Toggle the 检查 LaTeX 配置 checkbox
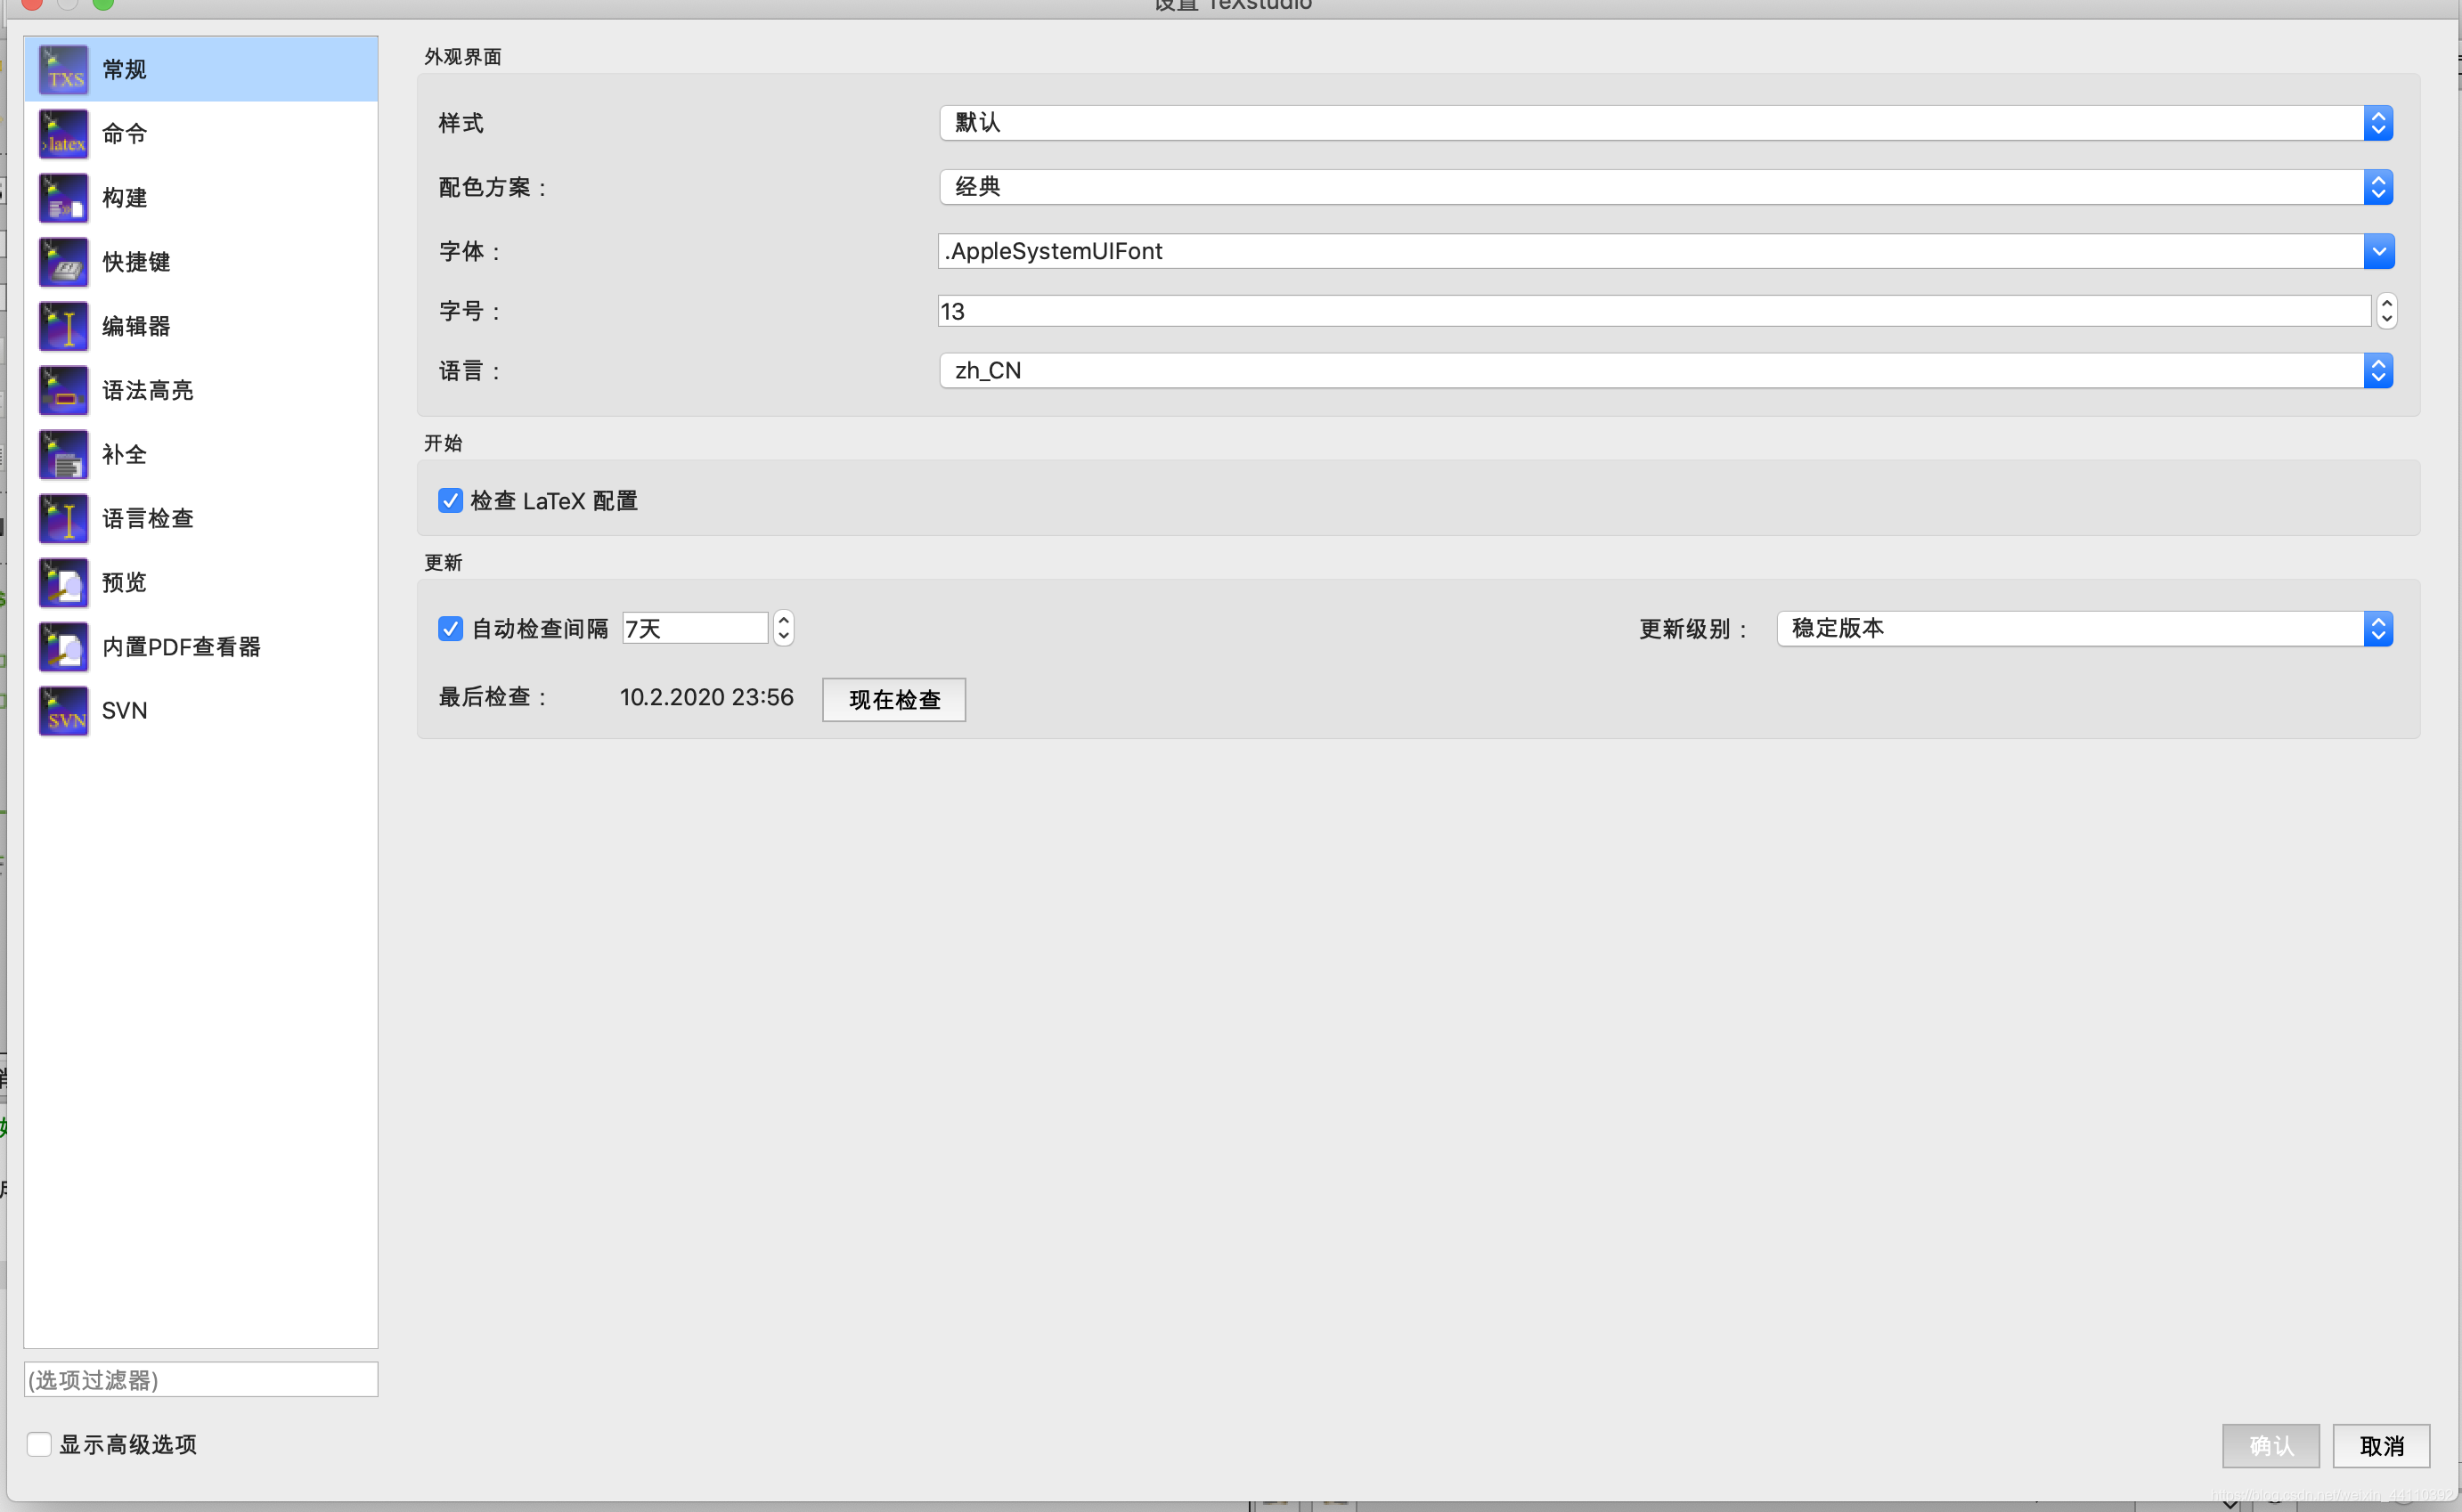 click(450, 500)
